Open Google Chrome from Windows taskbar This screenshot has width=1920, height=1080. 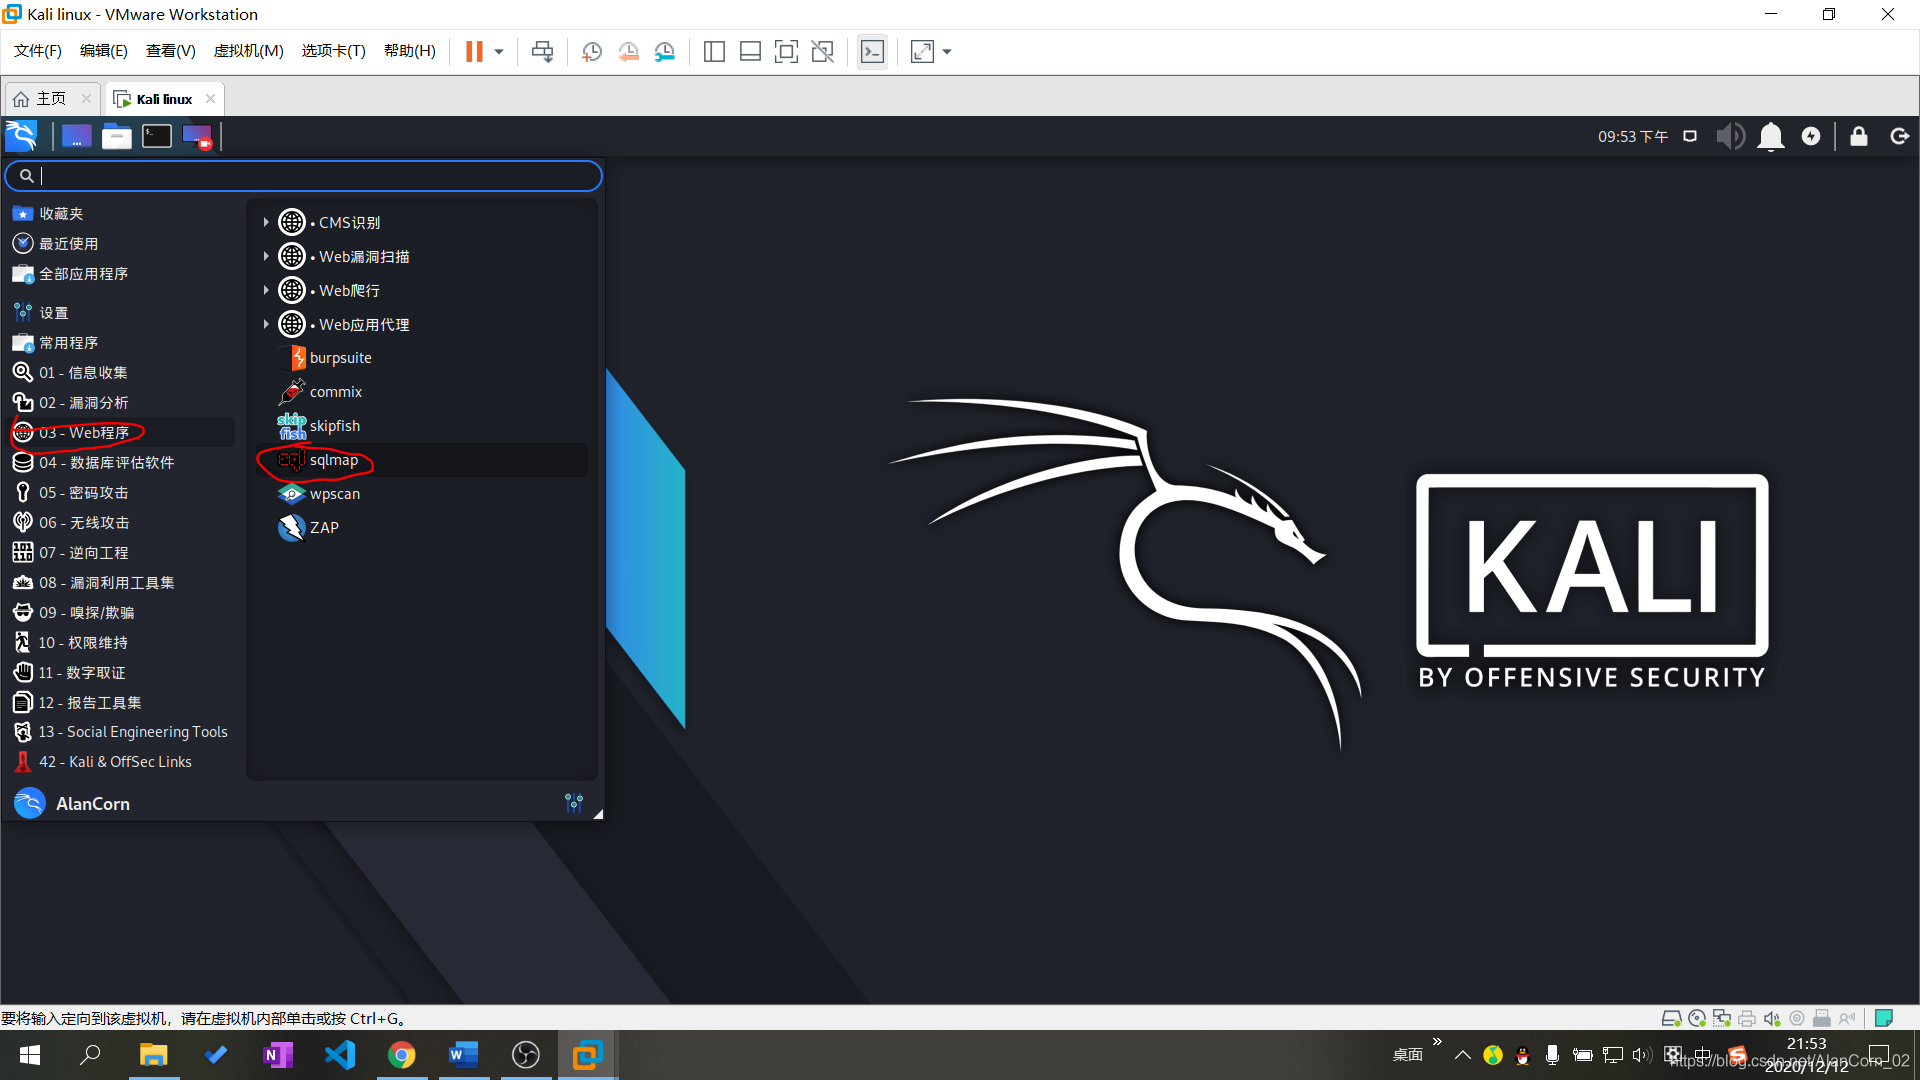pyautogui.click(x=401, y=1055)
